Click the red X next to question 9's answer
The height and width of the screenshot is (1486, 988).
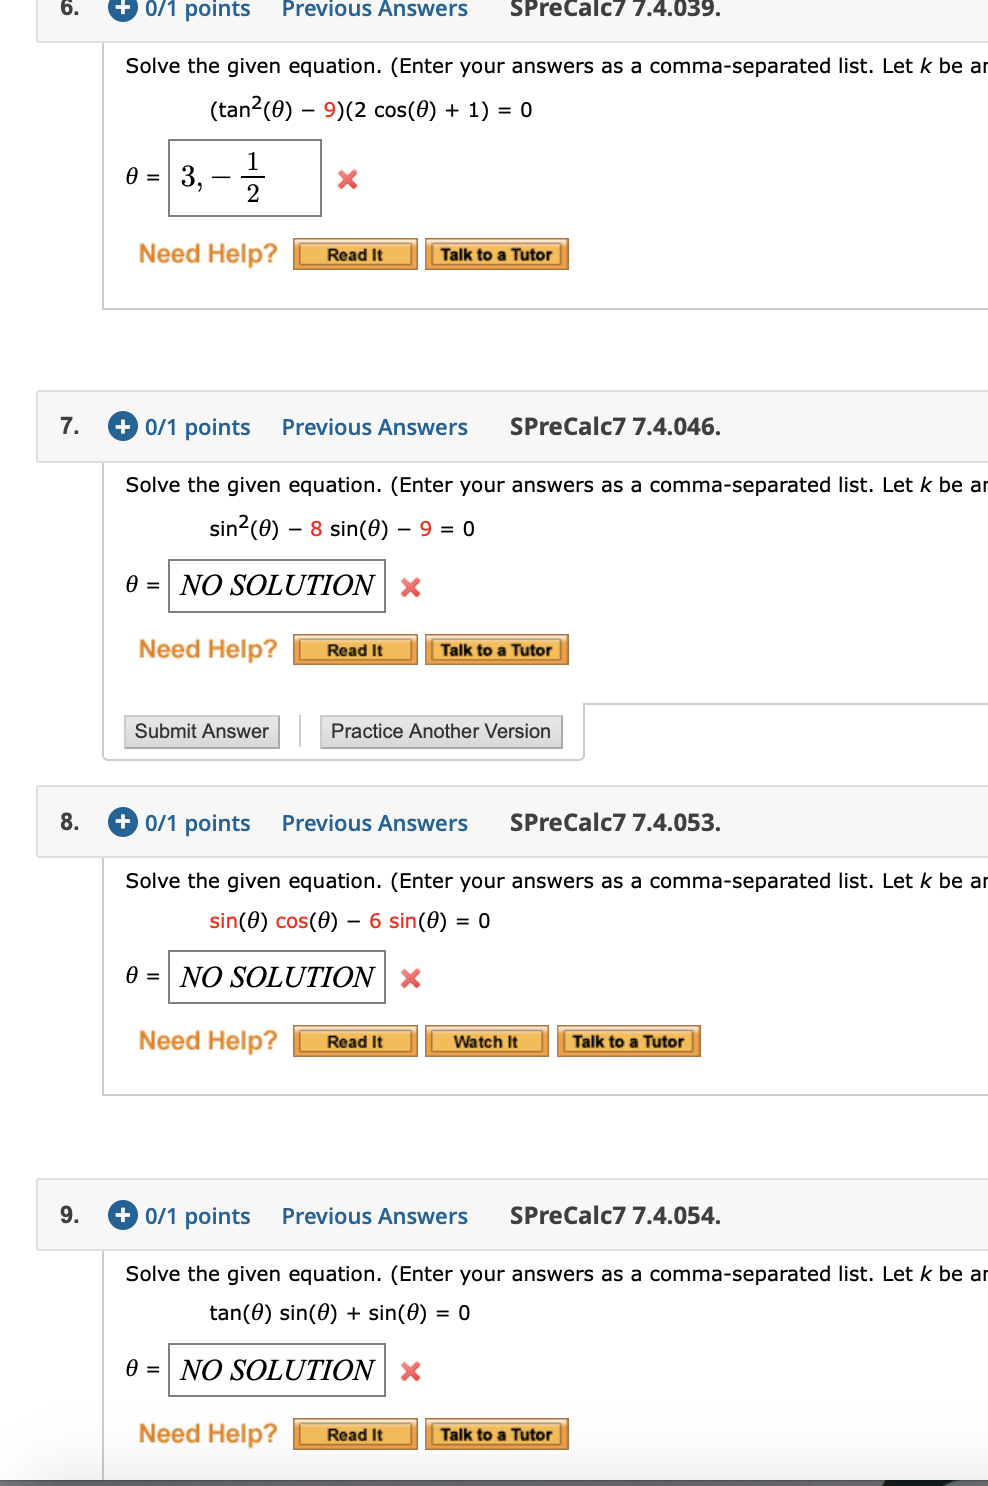[x=410, y=1371]
